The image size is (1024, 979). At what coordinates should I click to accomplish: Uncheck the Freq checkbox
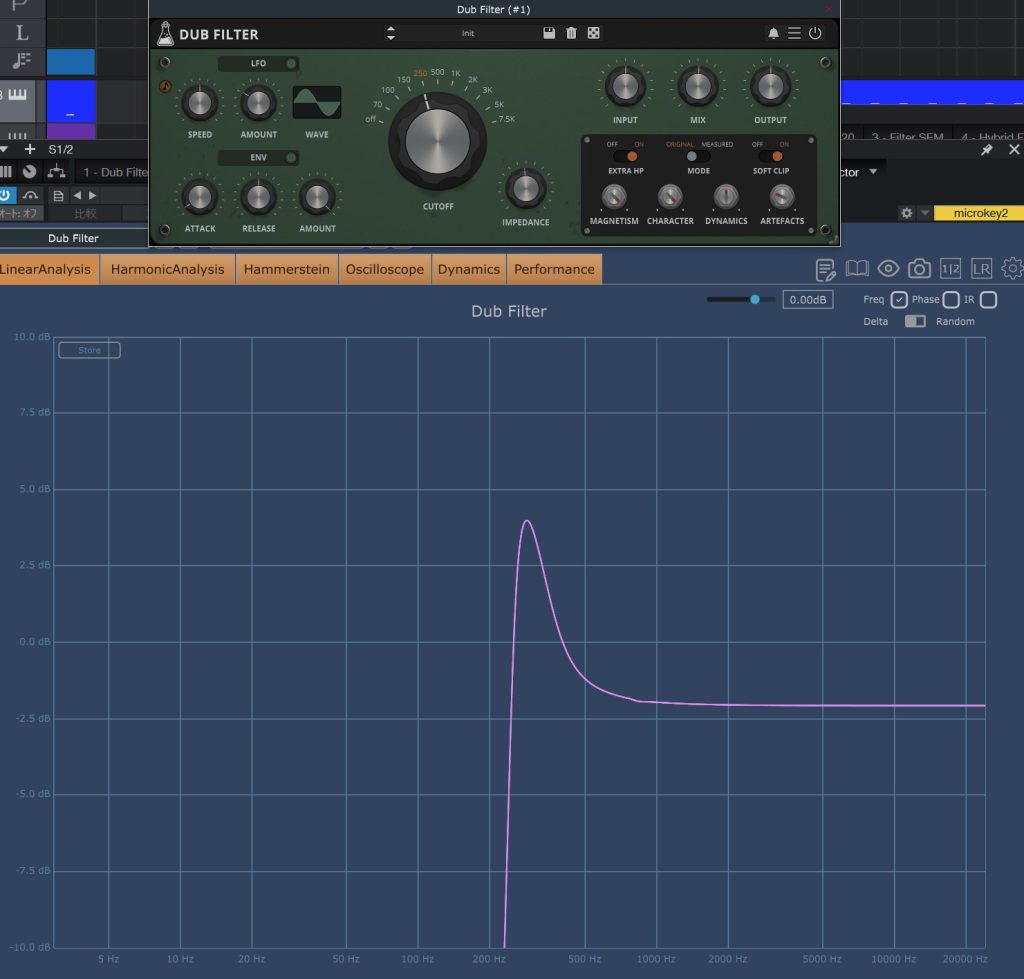[x=899, y=300]
